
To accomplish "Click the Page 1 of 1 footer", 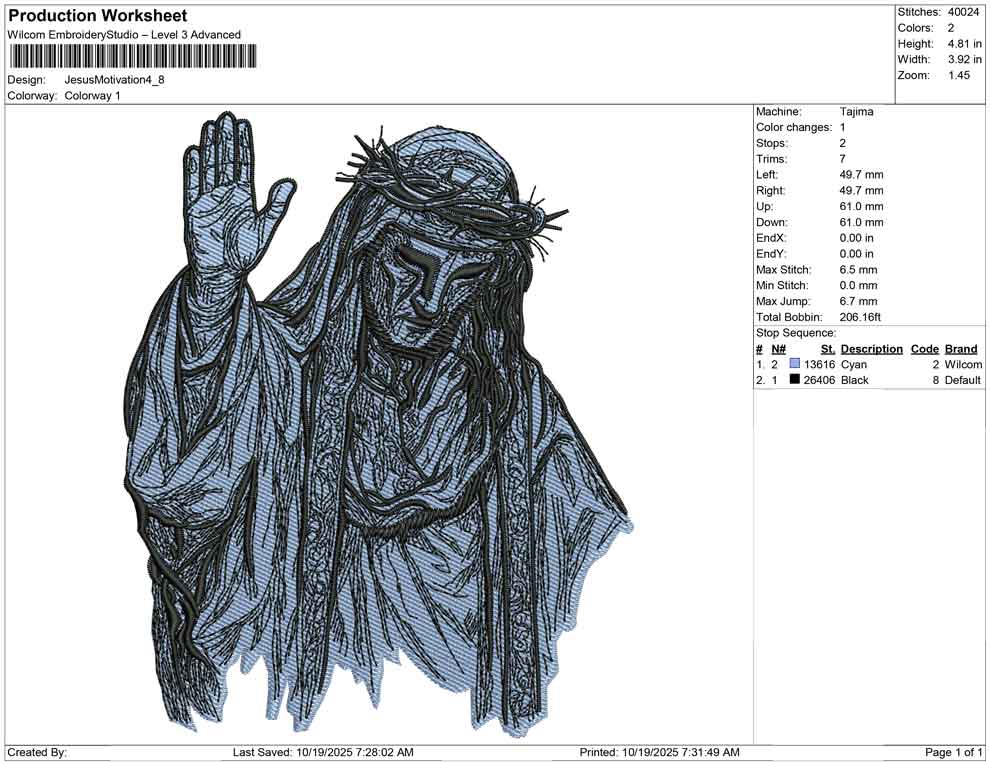I will click(x=954, y=752).
